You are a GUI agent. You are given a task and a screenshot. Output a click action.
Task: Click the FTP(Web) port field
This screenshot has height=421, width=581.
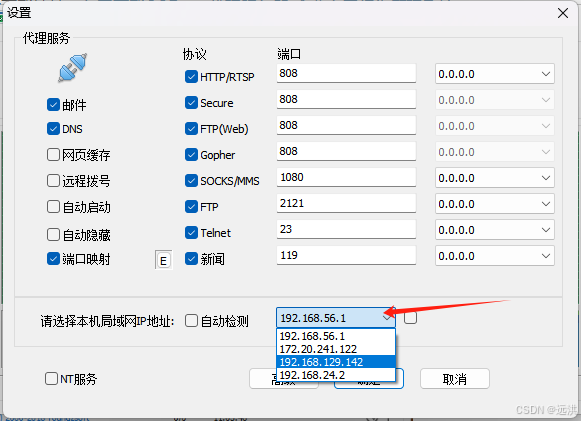(346, 125)
